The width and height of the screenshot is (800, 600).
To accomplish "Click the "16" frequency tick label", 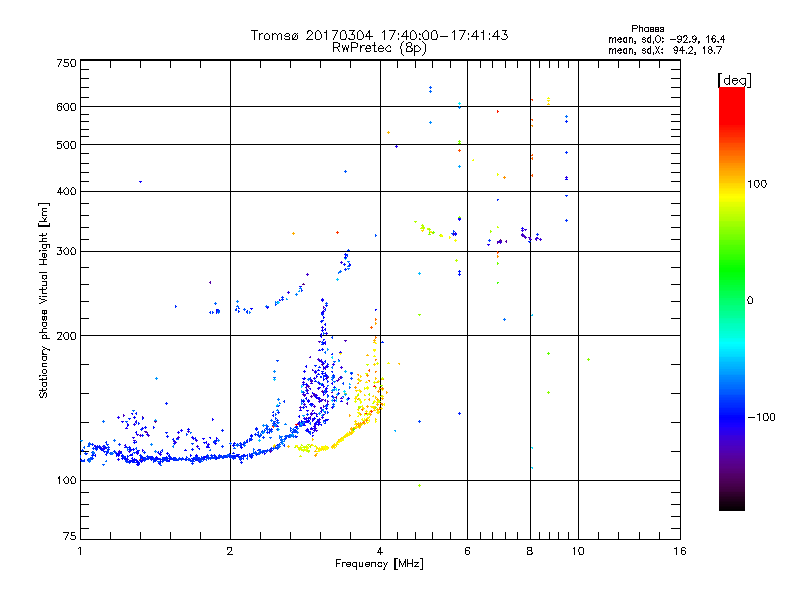I will point(680,551).
